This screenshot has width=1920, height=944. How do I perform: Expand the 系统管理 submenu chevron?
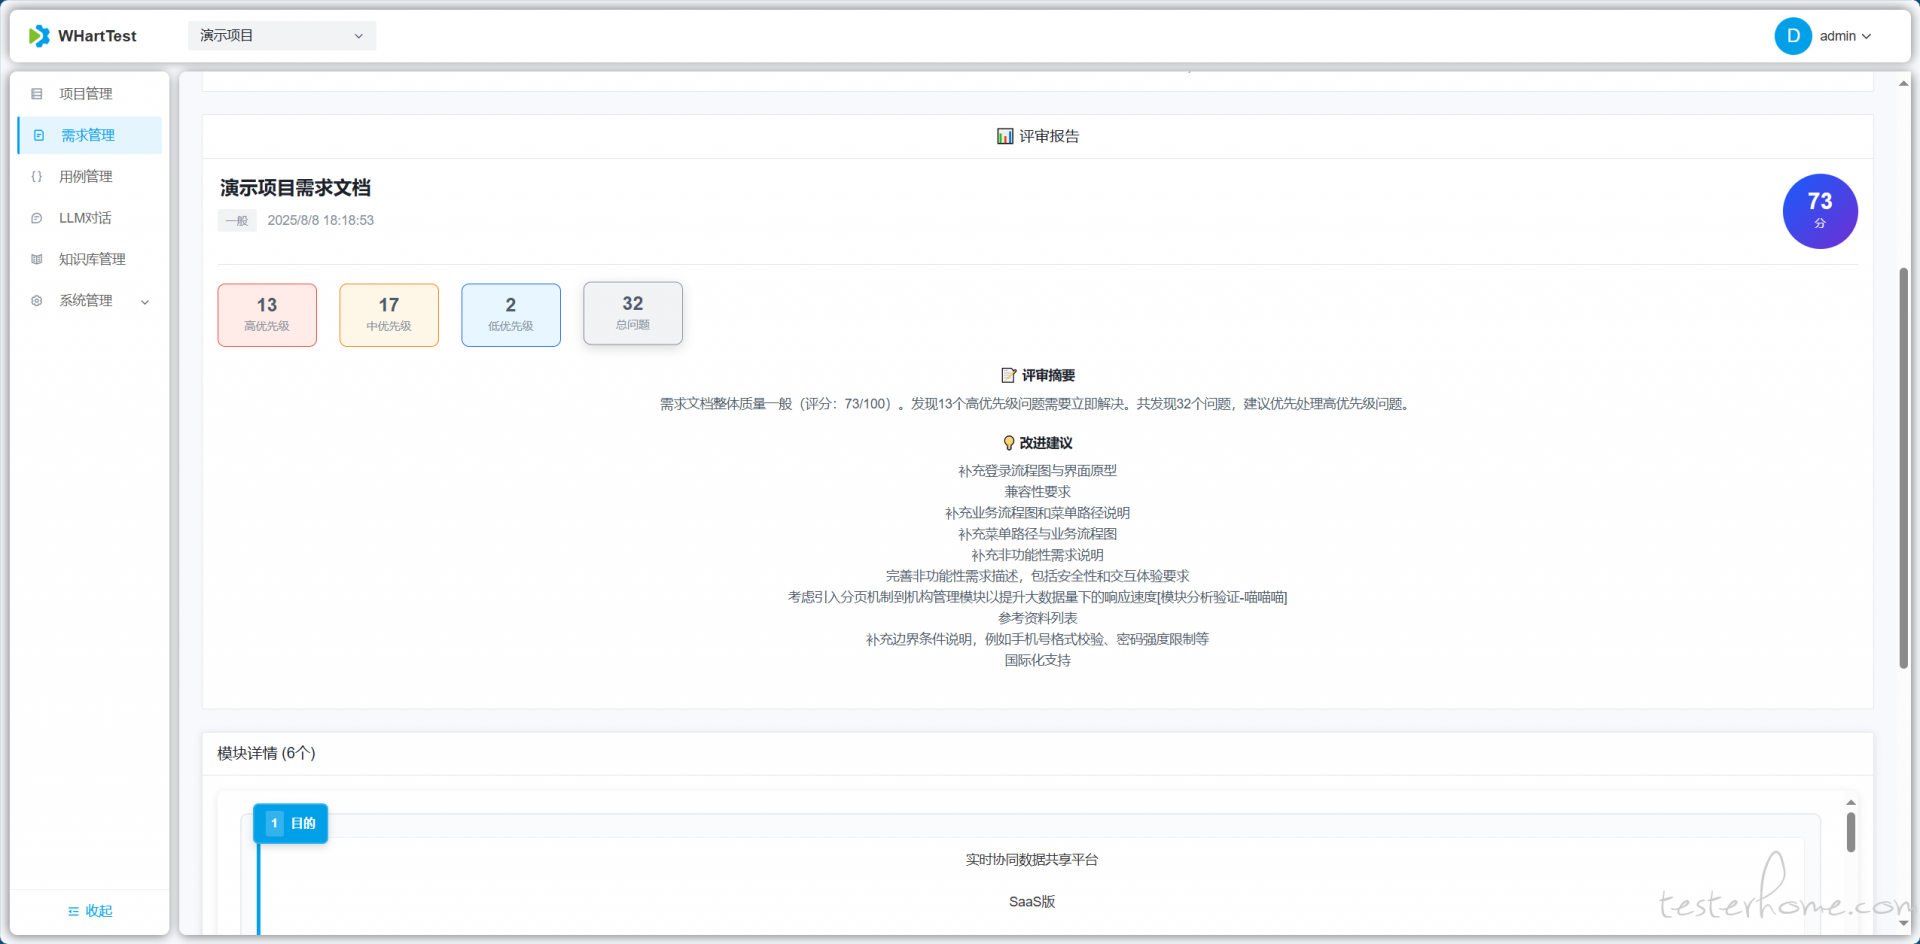(x=145, y=302)
